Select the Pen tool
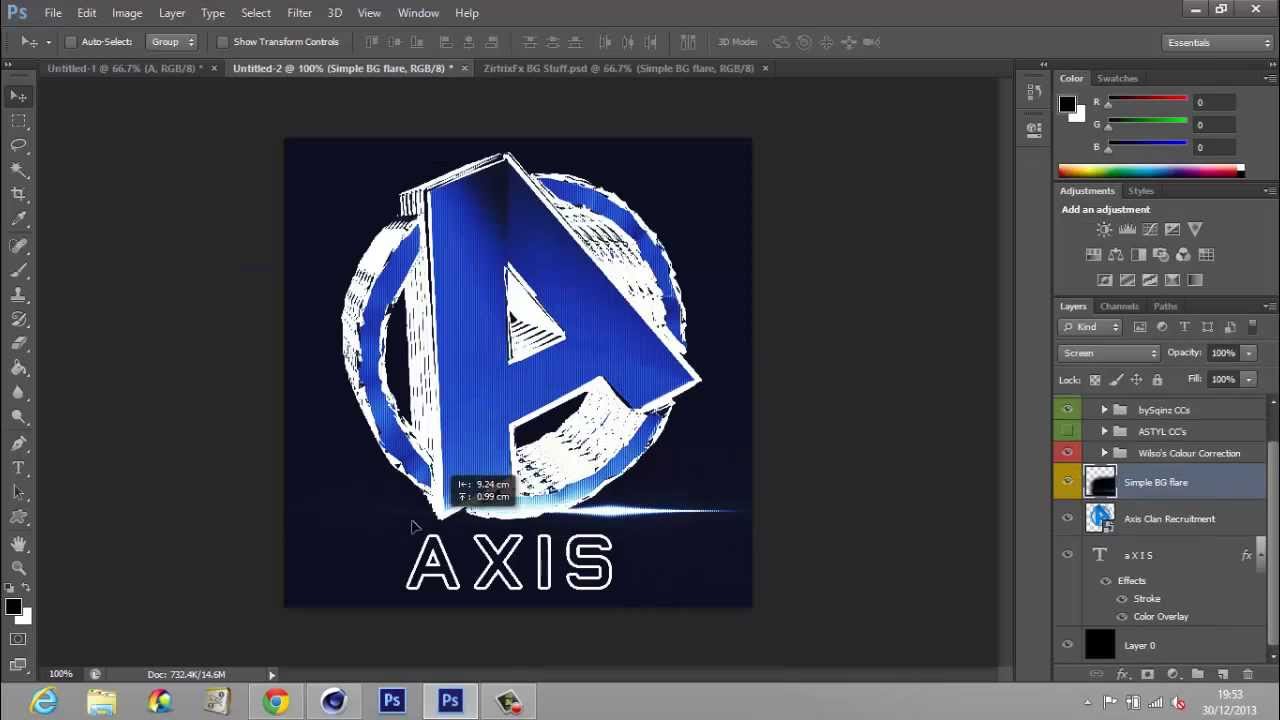This screenshot has width=1280, height=720. 19,443
